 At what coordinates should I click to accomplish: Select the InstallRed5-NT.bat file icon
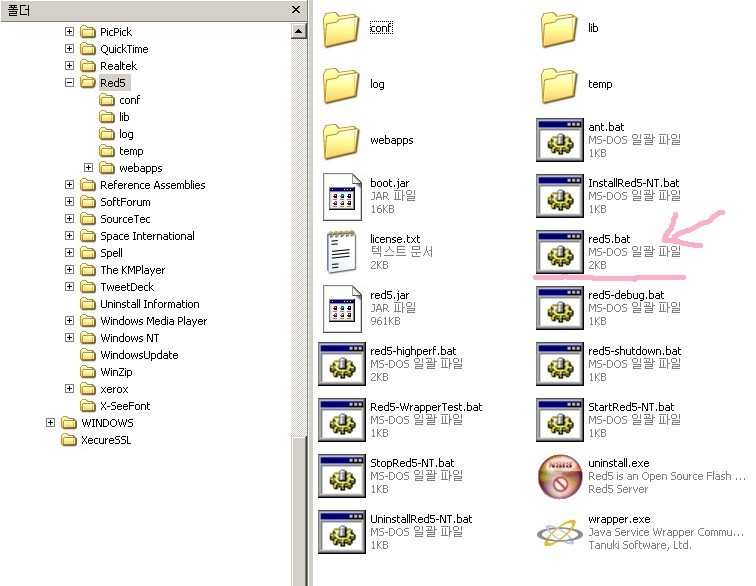[560, 196]
